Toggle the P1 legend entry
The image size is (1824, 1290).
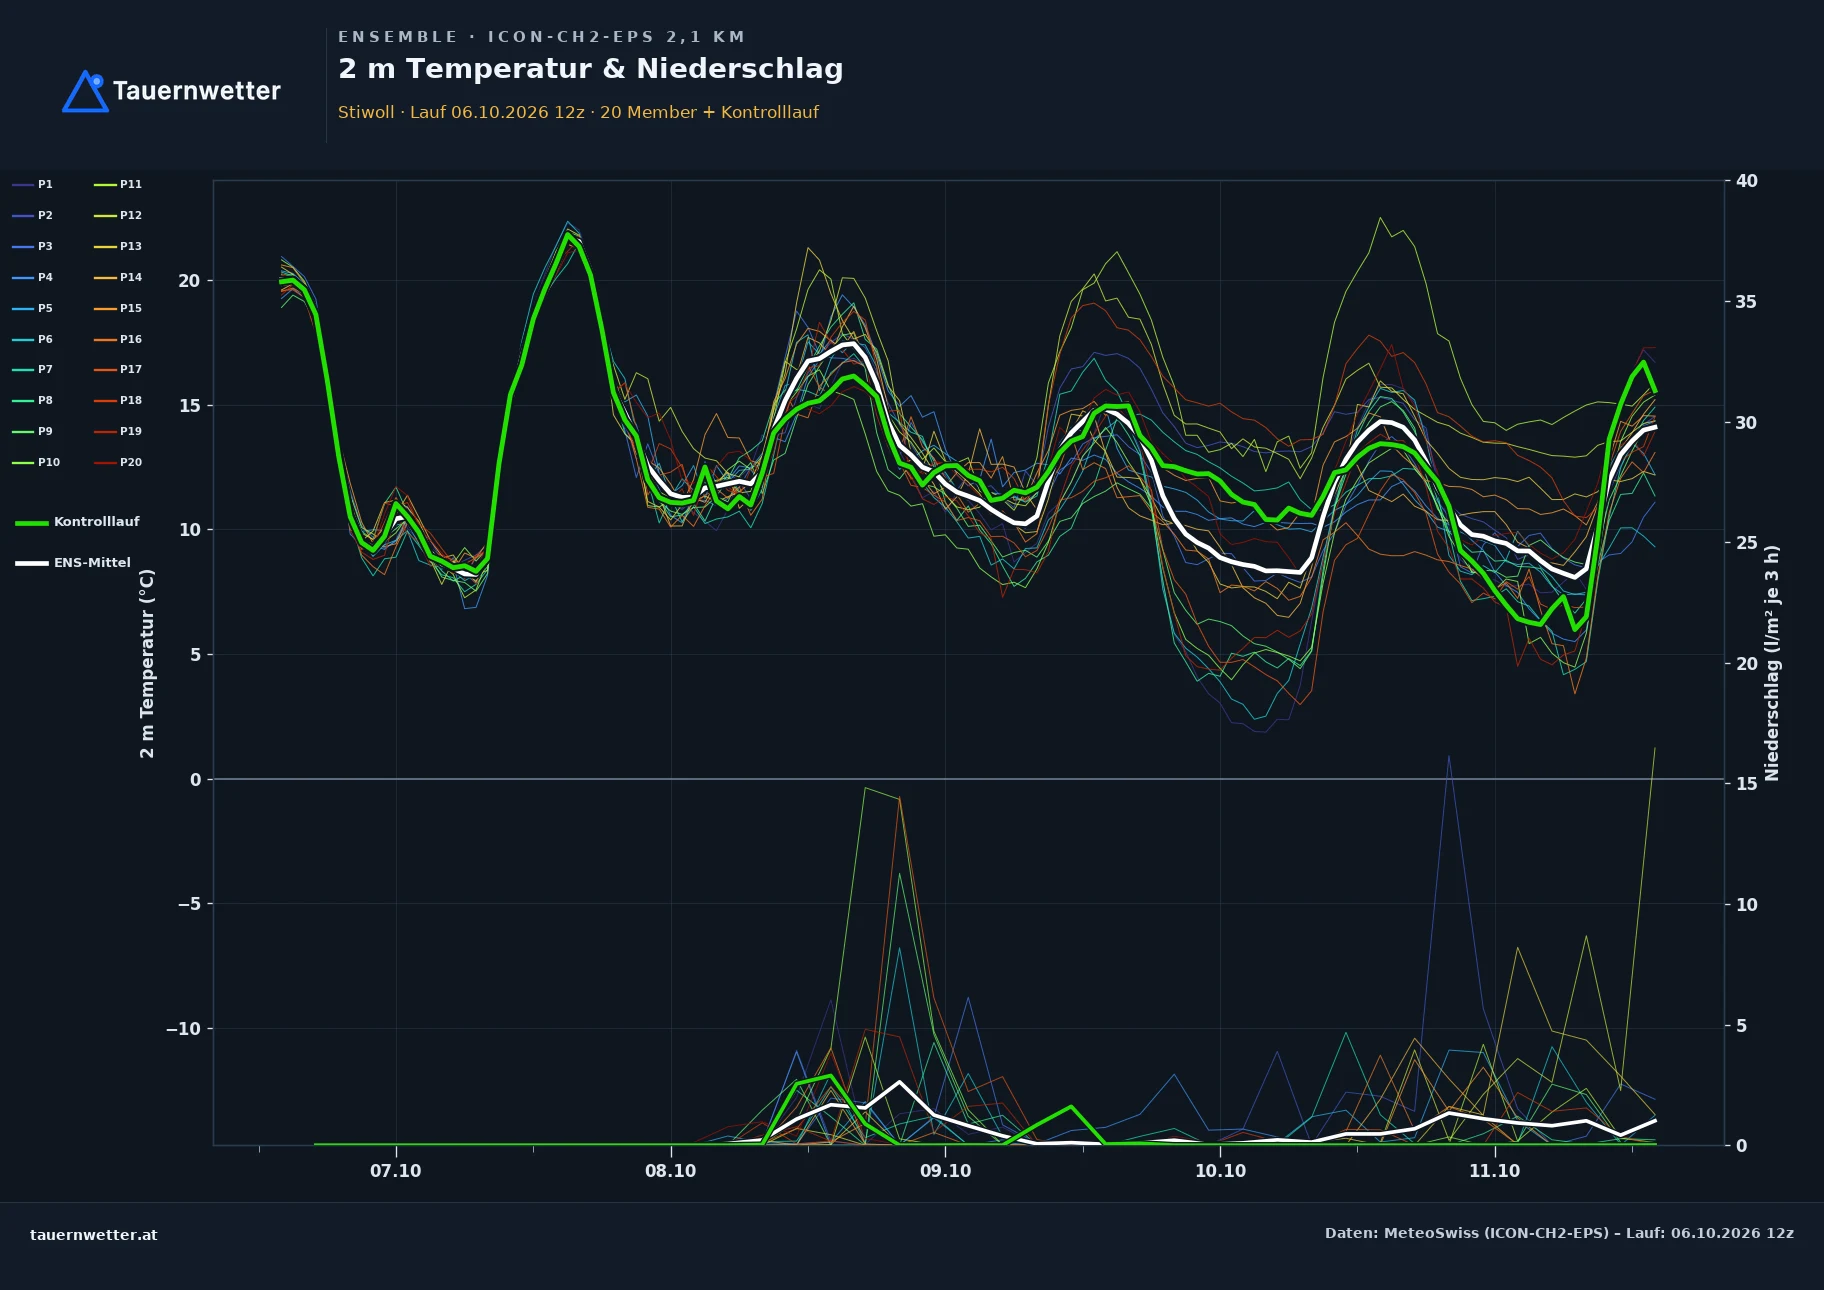(x=32, y=184)
